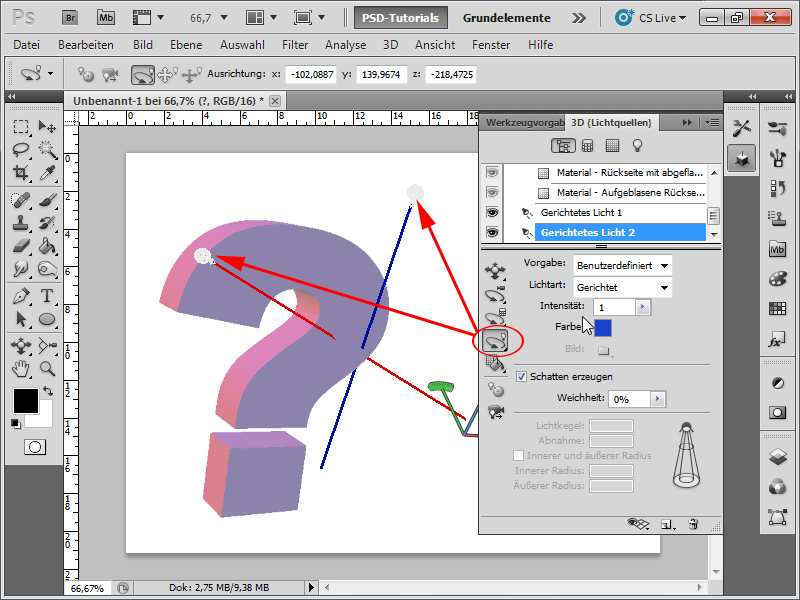
Task: Select the Magic Wand tool
Action: 47,149
